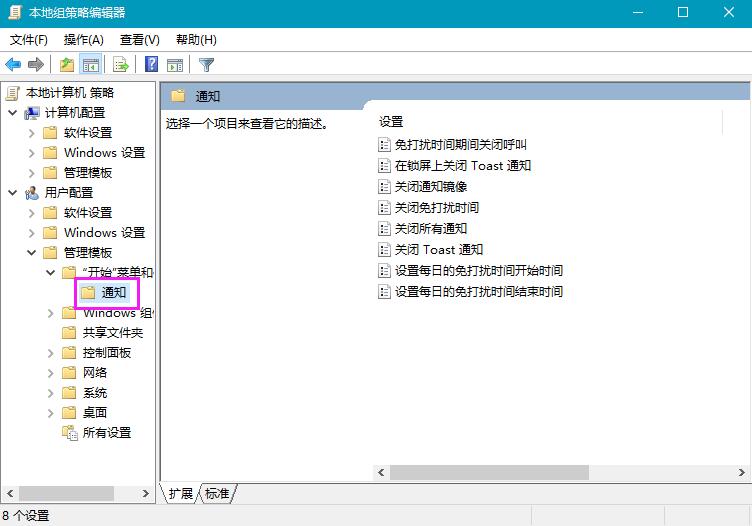Collapse the 计算机配置 tree node

click(13, 113)
